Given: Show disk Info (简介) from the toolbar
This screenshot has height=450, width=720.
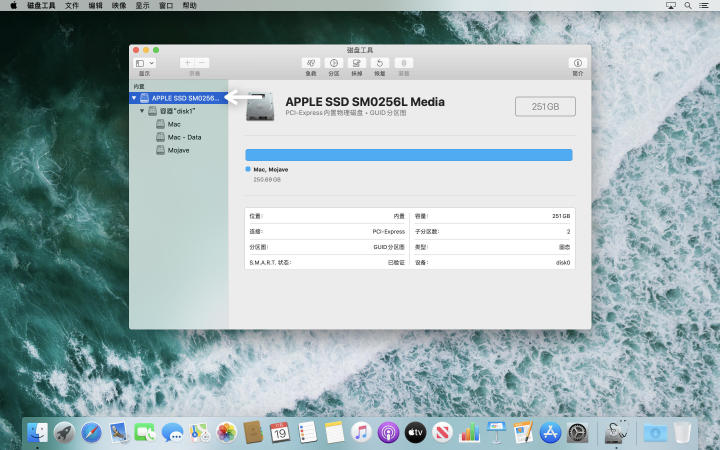Looking at the screenshot, I should coord(578,63).
